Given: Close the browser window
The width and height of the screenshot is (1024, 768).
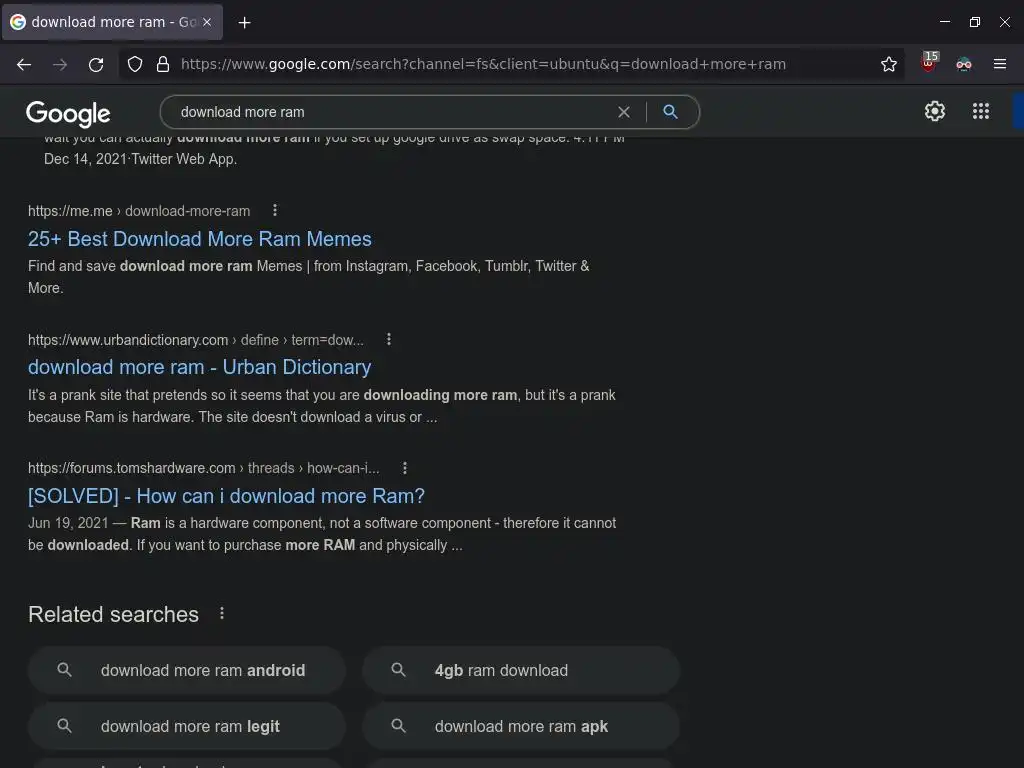Looking at the screenshot, I should [1004, 22].
